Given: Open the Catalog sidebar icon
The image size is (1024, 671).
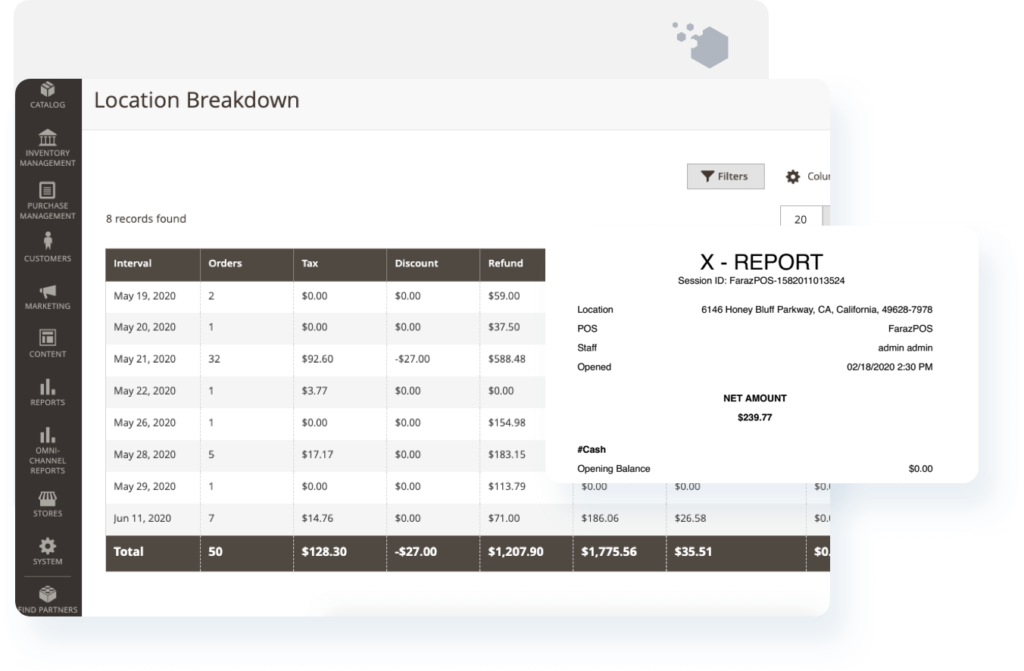Looking at the screenshot, I should click(47, 93).
